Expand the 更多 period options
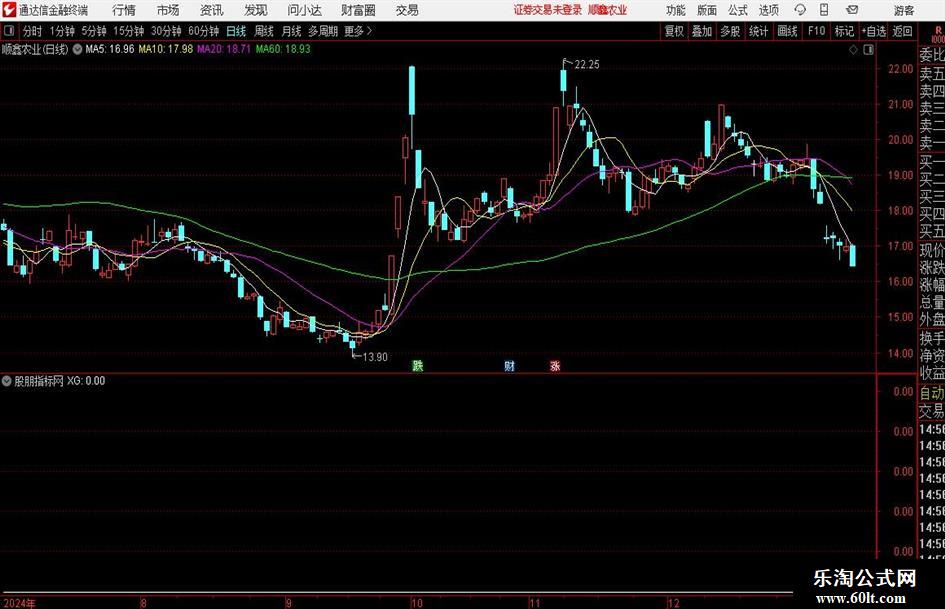 [x=359, y=31]
